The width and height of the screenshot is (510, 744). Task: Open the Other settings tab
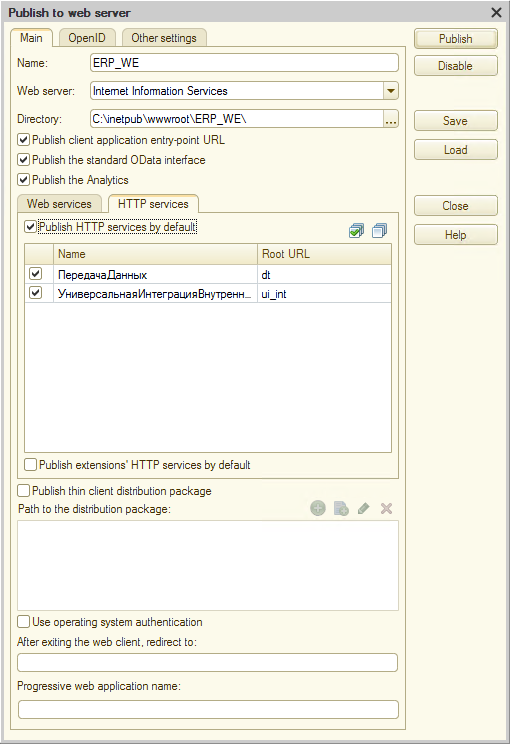(164, 38)
